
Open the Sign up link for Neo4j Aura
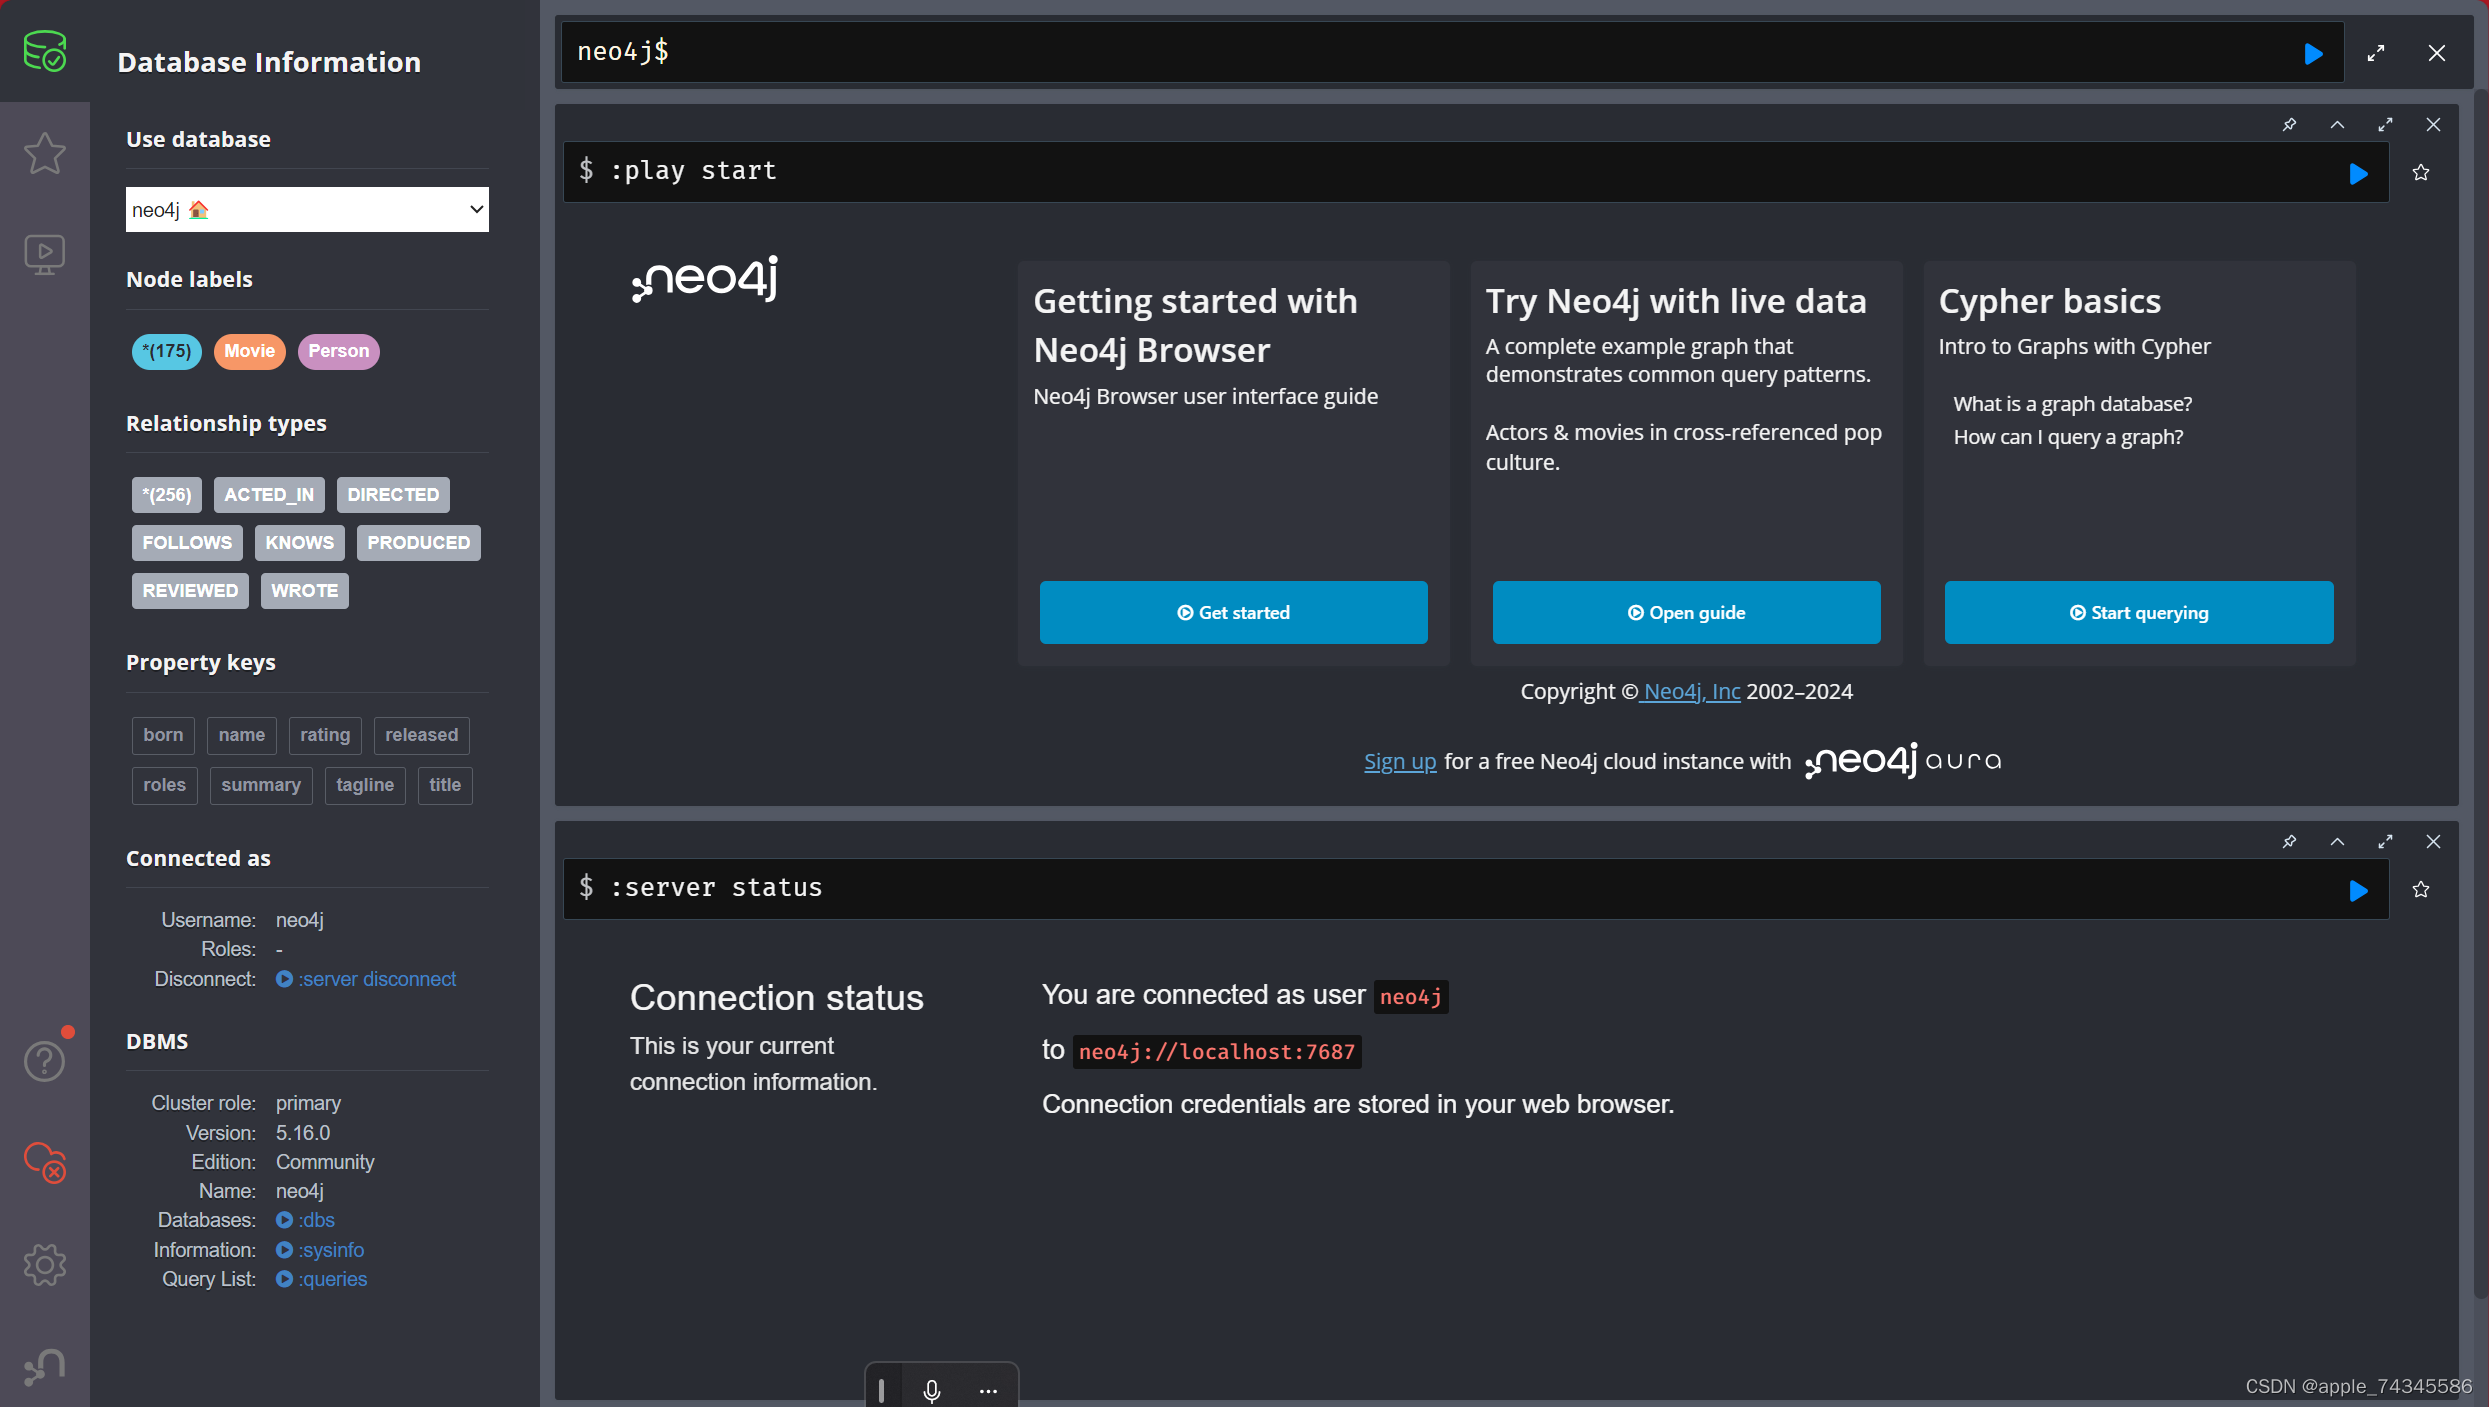point(1399,761)
